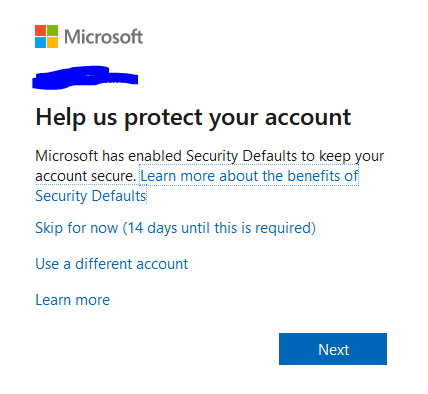The image size is (428, 394).
Task: Open the standalone 'Learn more' link
Action: tap(73, 300)
